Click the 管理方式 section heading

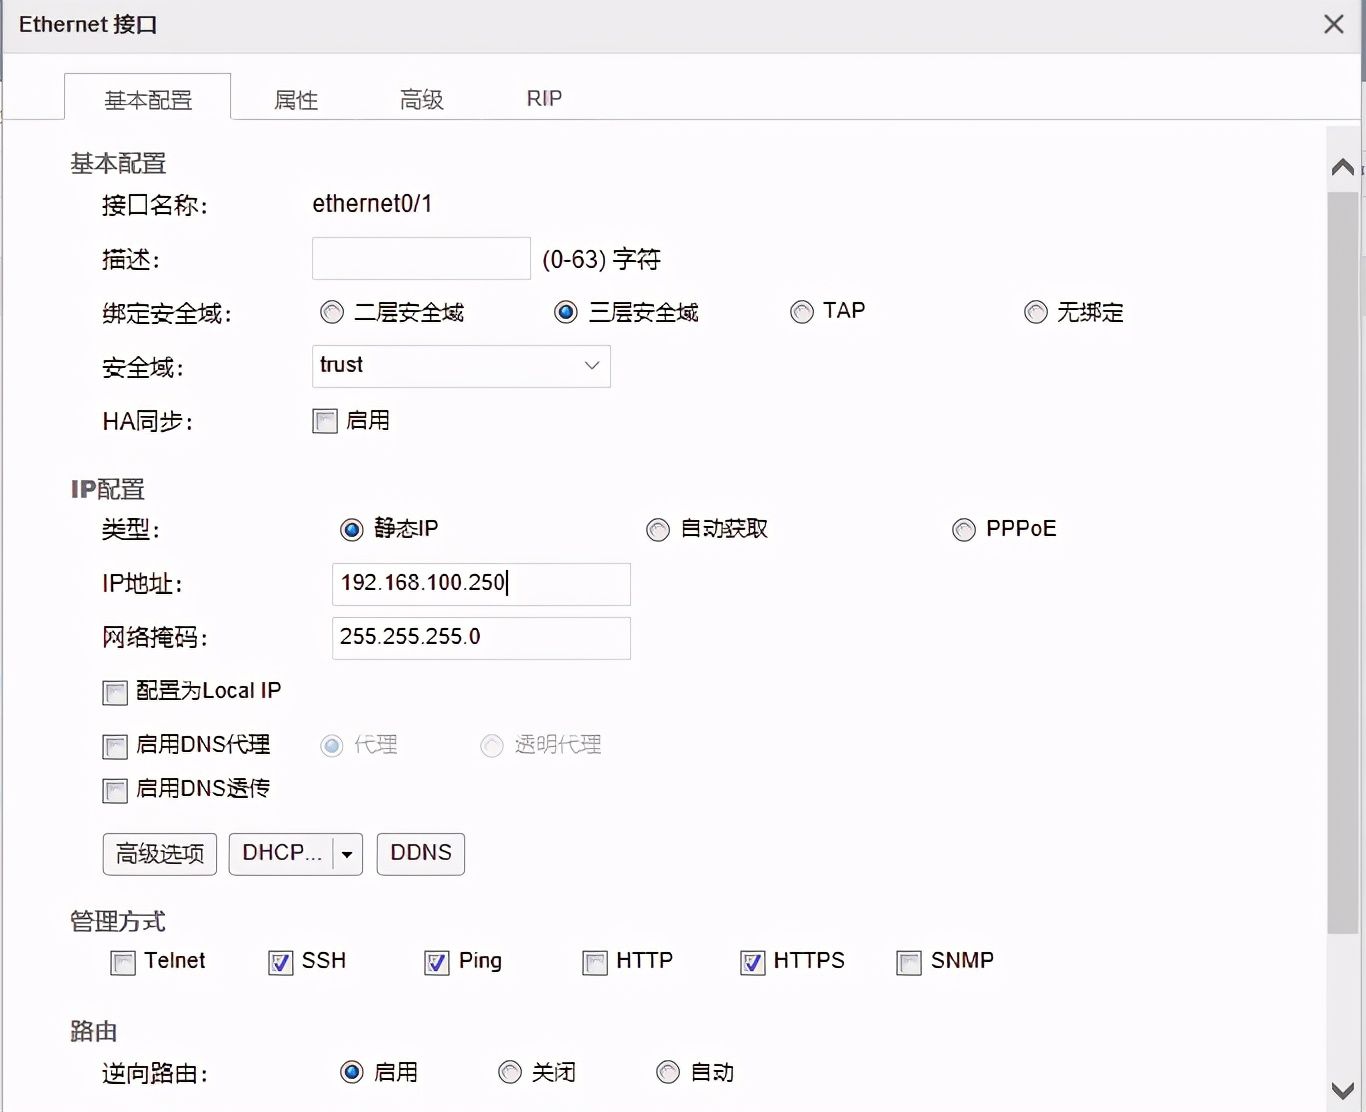(118, 921)
